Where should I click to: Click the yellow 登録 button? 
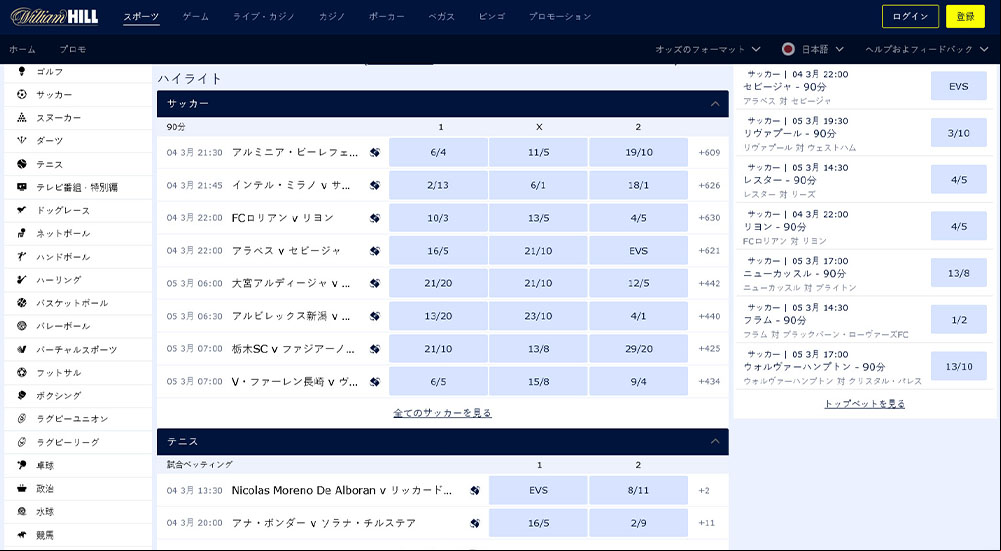pos(965,17)
